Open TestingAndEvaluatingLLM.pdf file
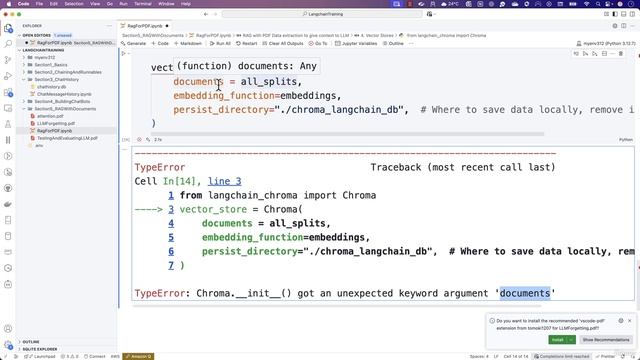 click(x=67, y=138)
